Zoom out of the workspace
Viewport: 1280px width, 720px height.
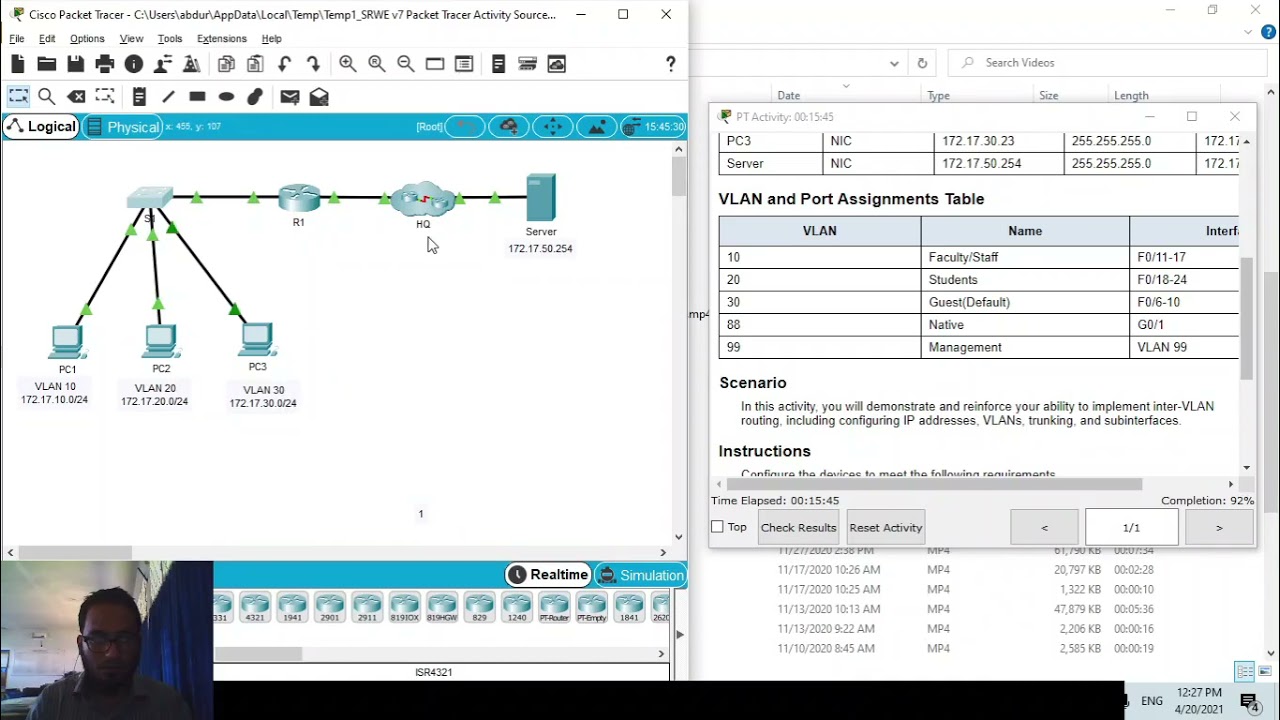[x=405, y=64]
